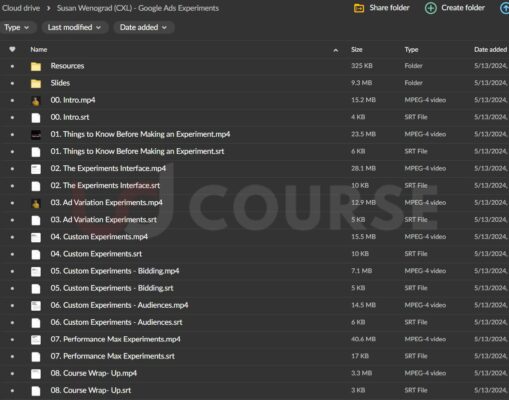Toggle favorite dot for Resources row
The image size is (509, 400).
tap(12, 66)
